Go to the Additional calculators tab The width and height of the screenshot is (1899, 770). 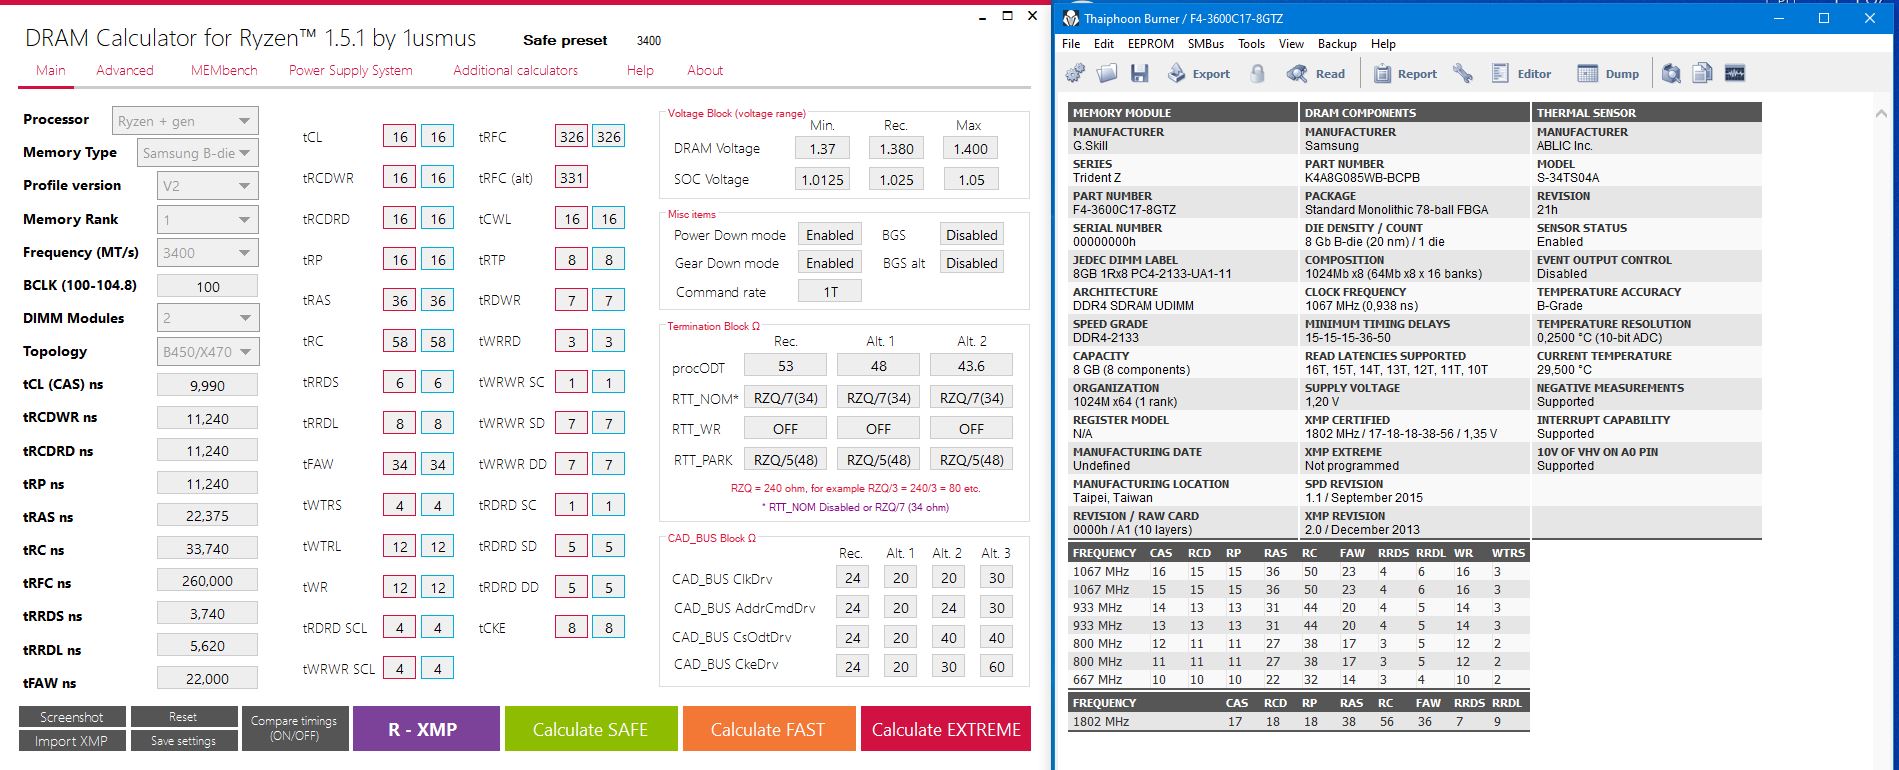tap(515, 70)
